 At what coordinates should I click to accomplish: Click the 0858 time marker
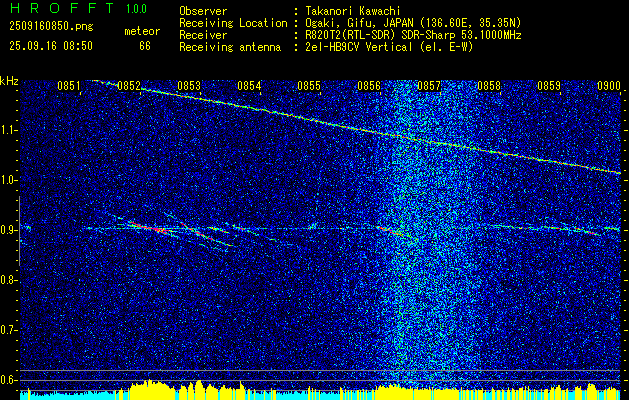point(489,86)
